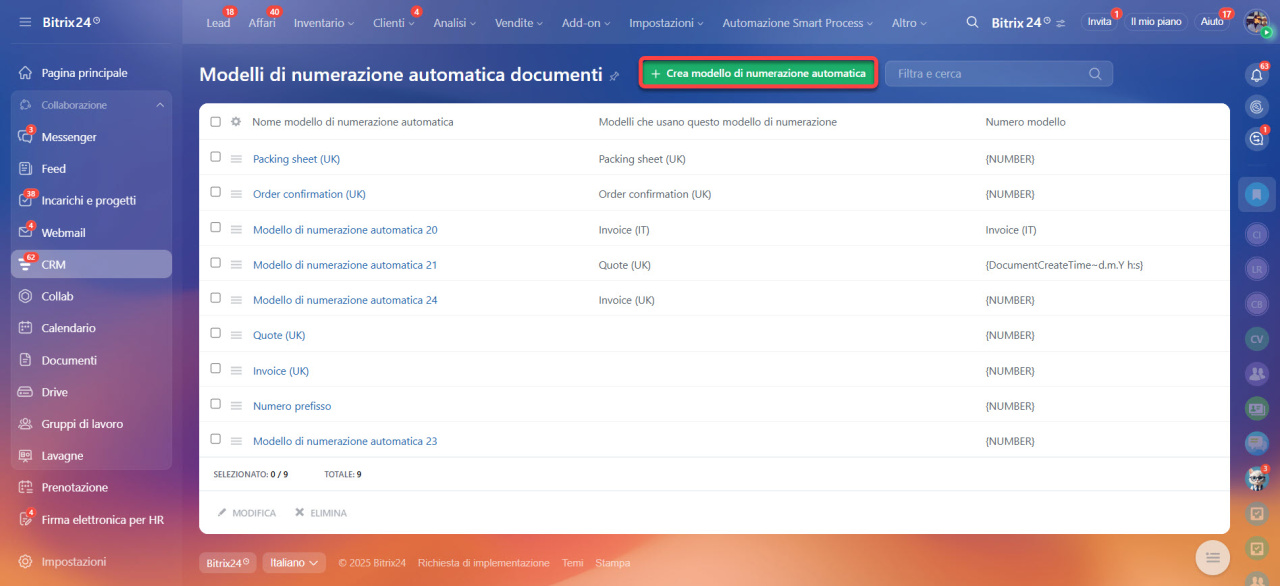The height and width of the screenshot is (586, 1280).
Task: Open grid settings gear icon
Action: (236, 122)
